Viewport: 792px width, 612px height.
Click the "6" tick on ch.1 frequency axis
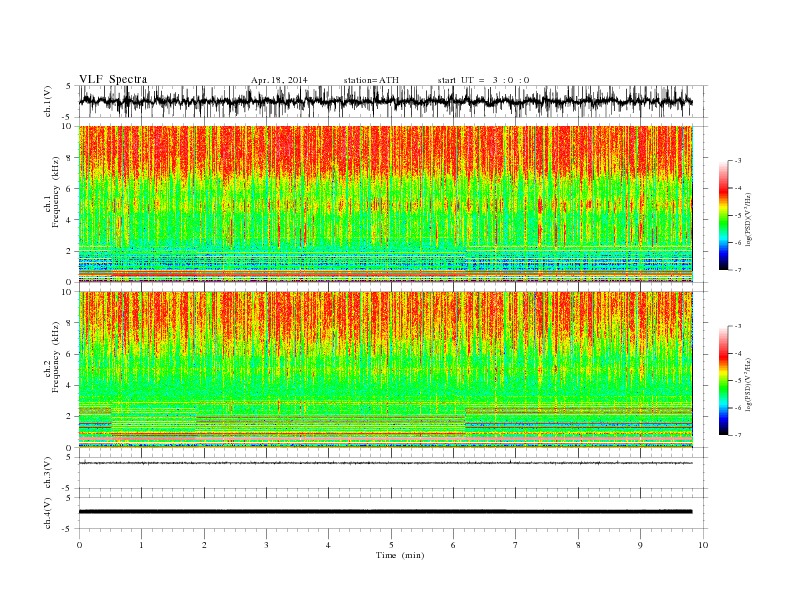click(x=69, y=189)
